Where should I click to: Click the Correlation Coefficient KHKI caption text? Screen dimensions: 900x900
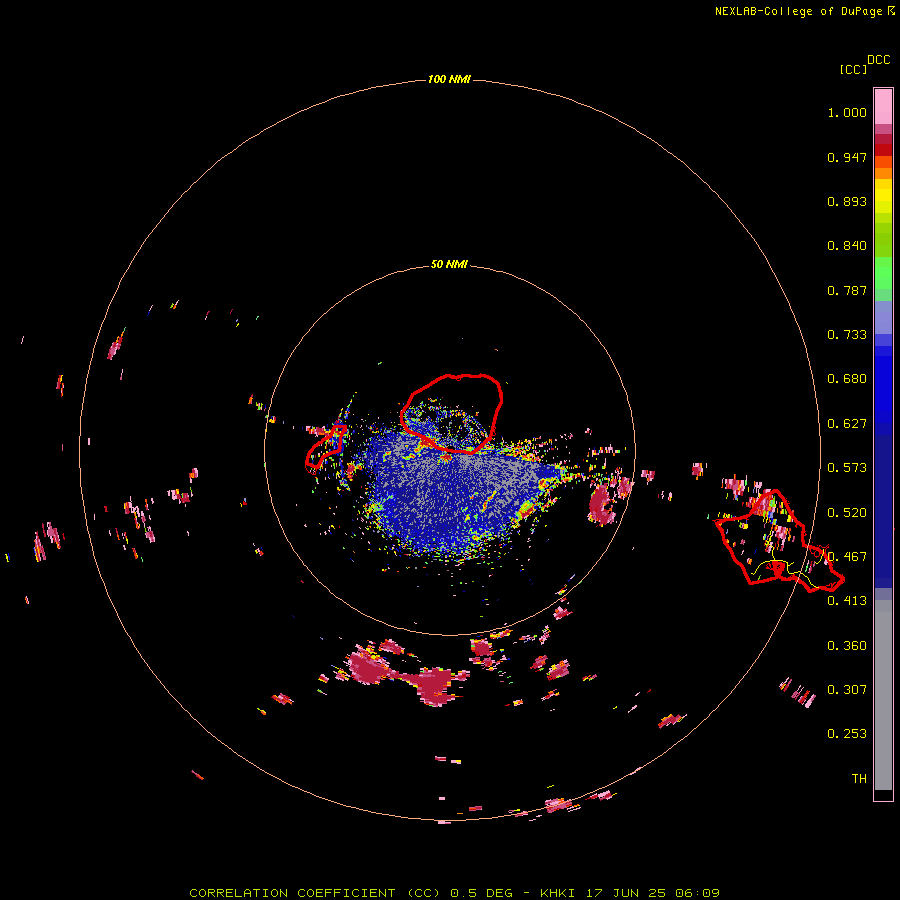point(454,893)
